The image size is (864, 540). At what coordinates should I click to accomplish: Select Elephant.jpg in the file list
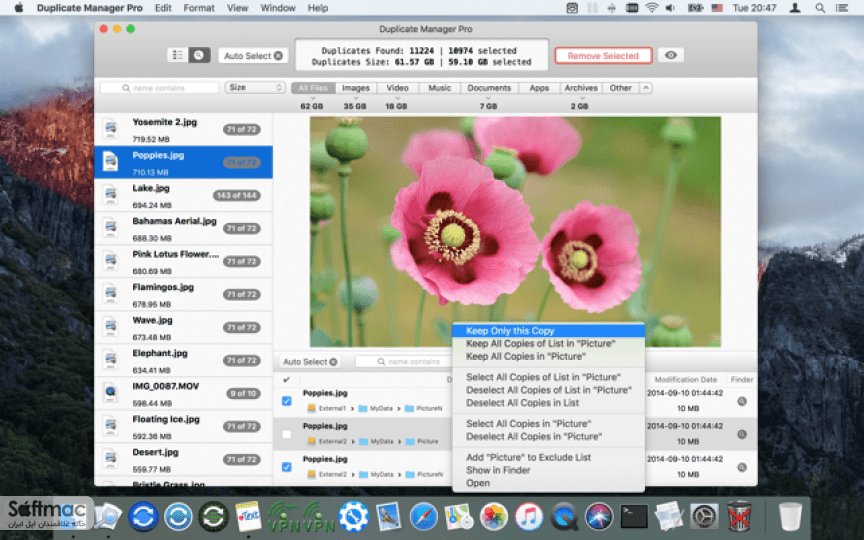pyautogui.click(x=183, y=361)
